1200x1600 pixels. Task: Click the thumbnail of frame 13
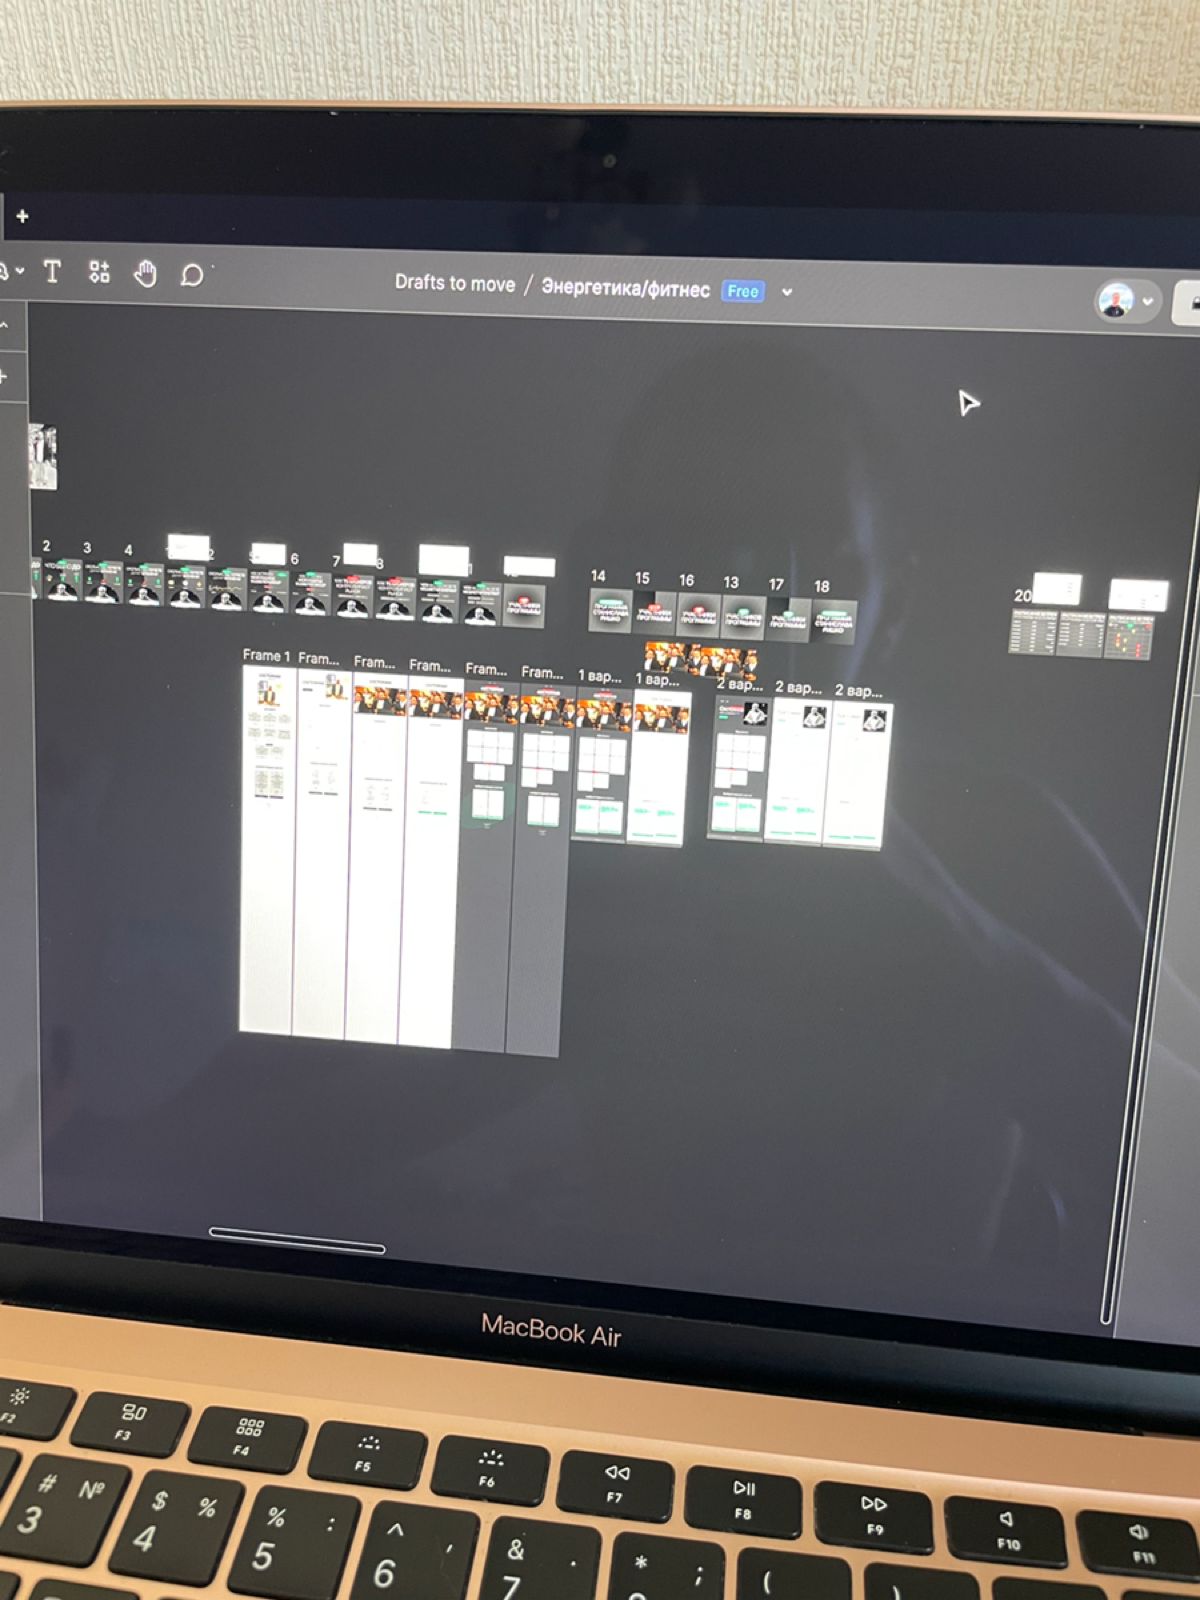(743, 616)
